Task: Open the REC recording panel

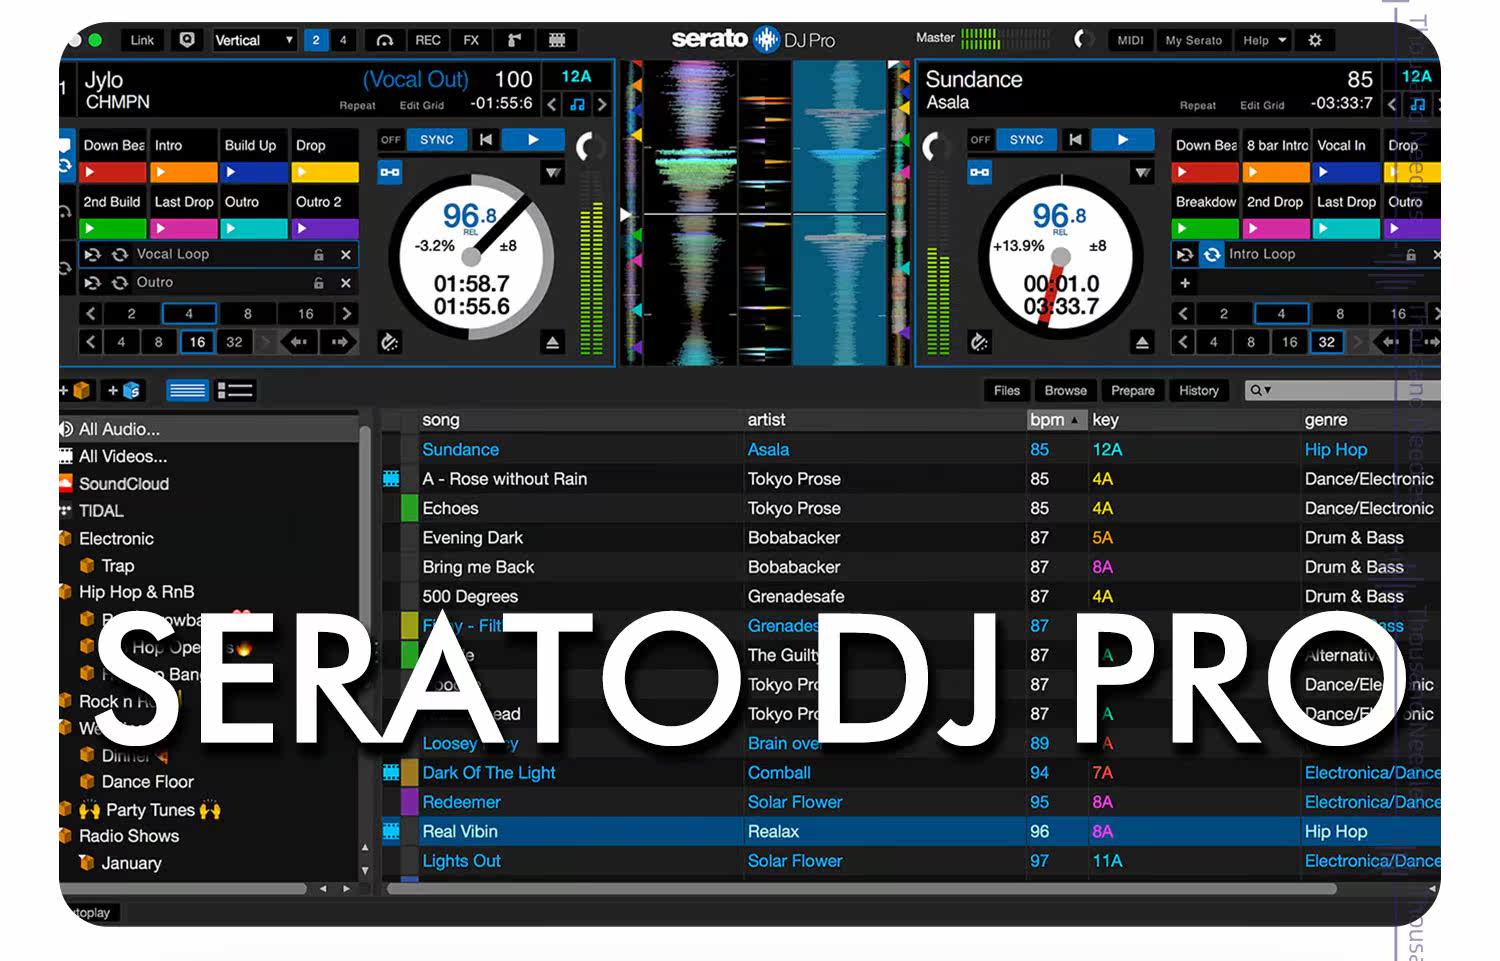Action: 428,40
